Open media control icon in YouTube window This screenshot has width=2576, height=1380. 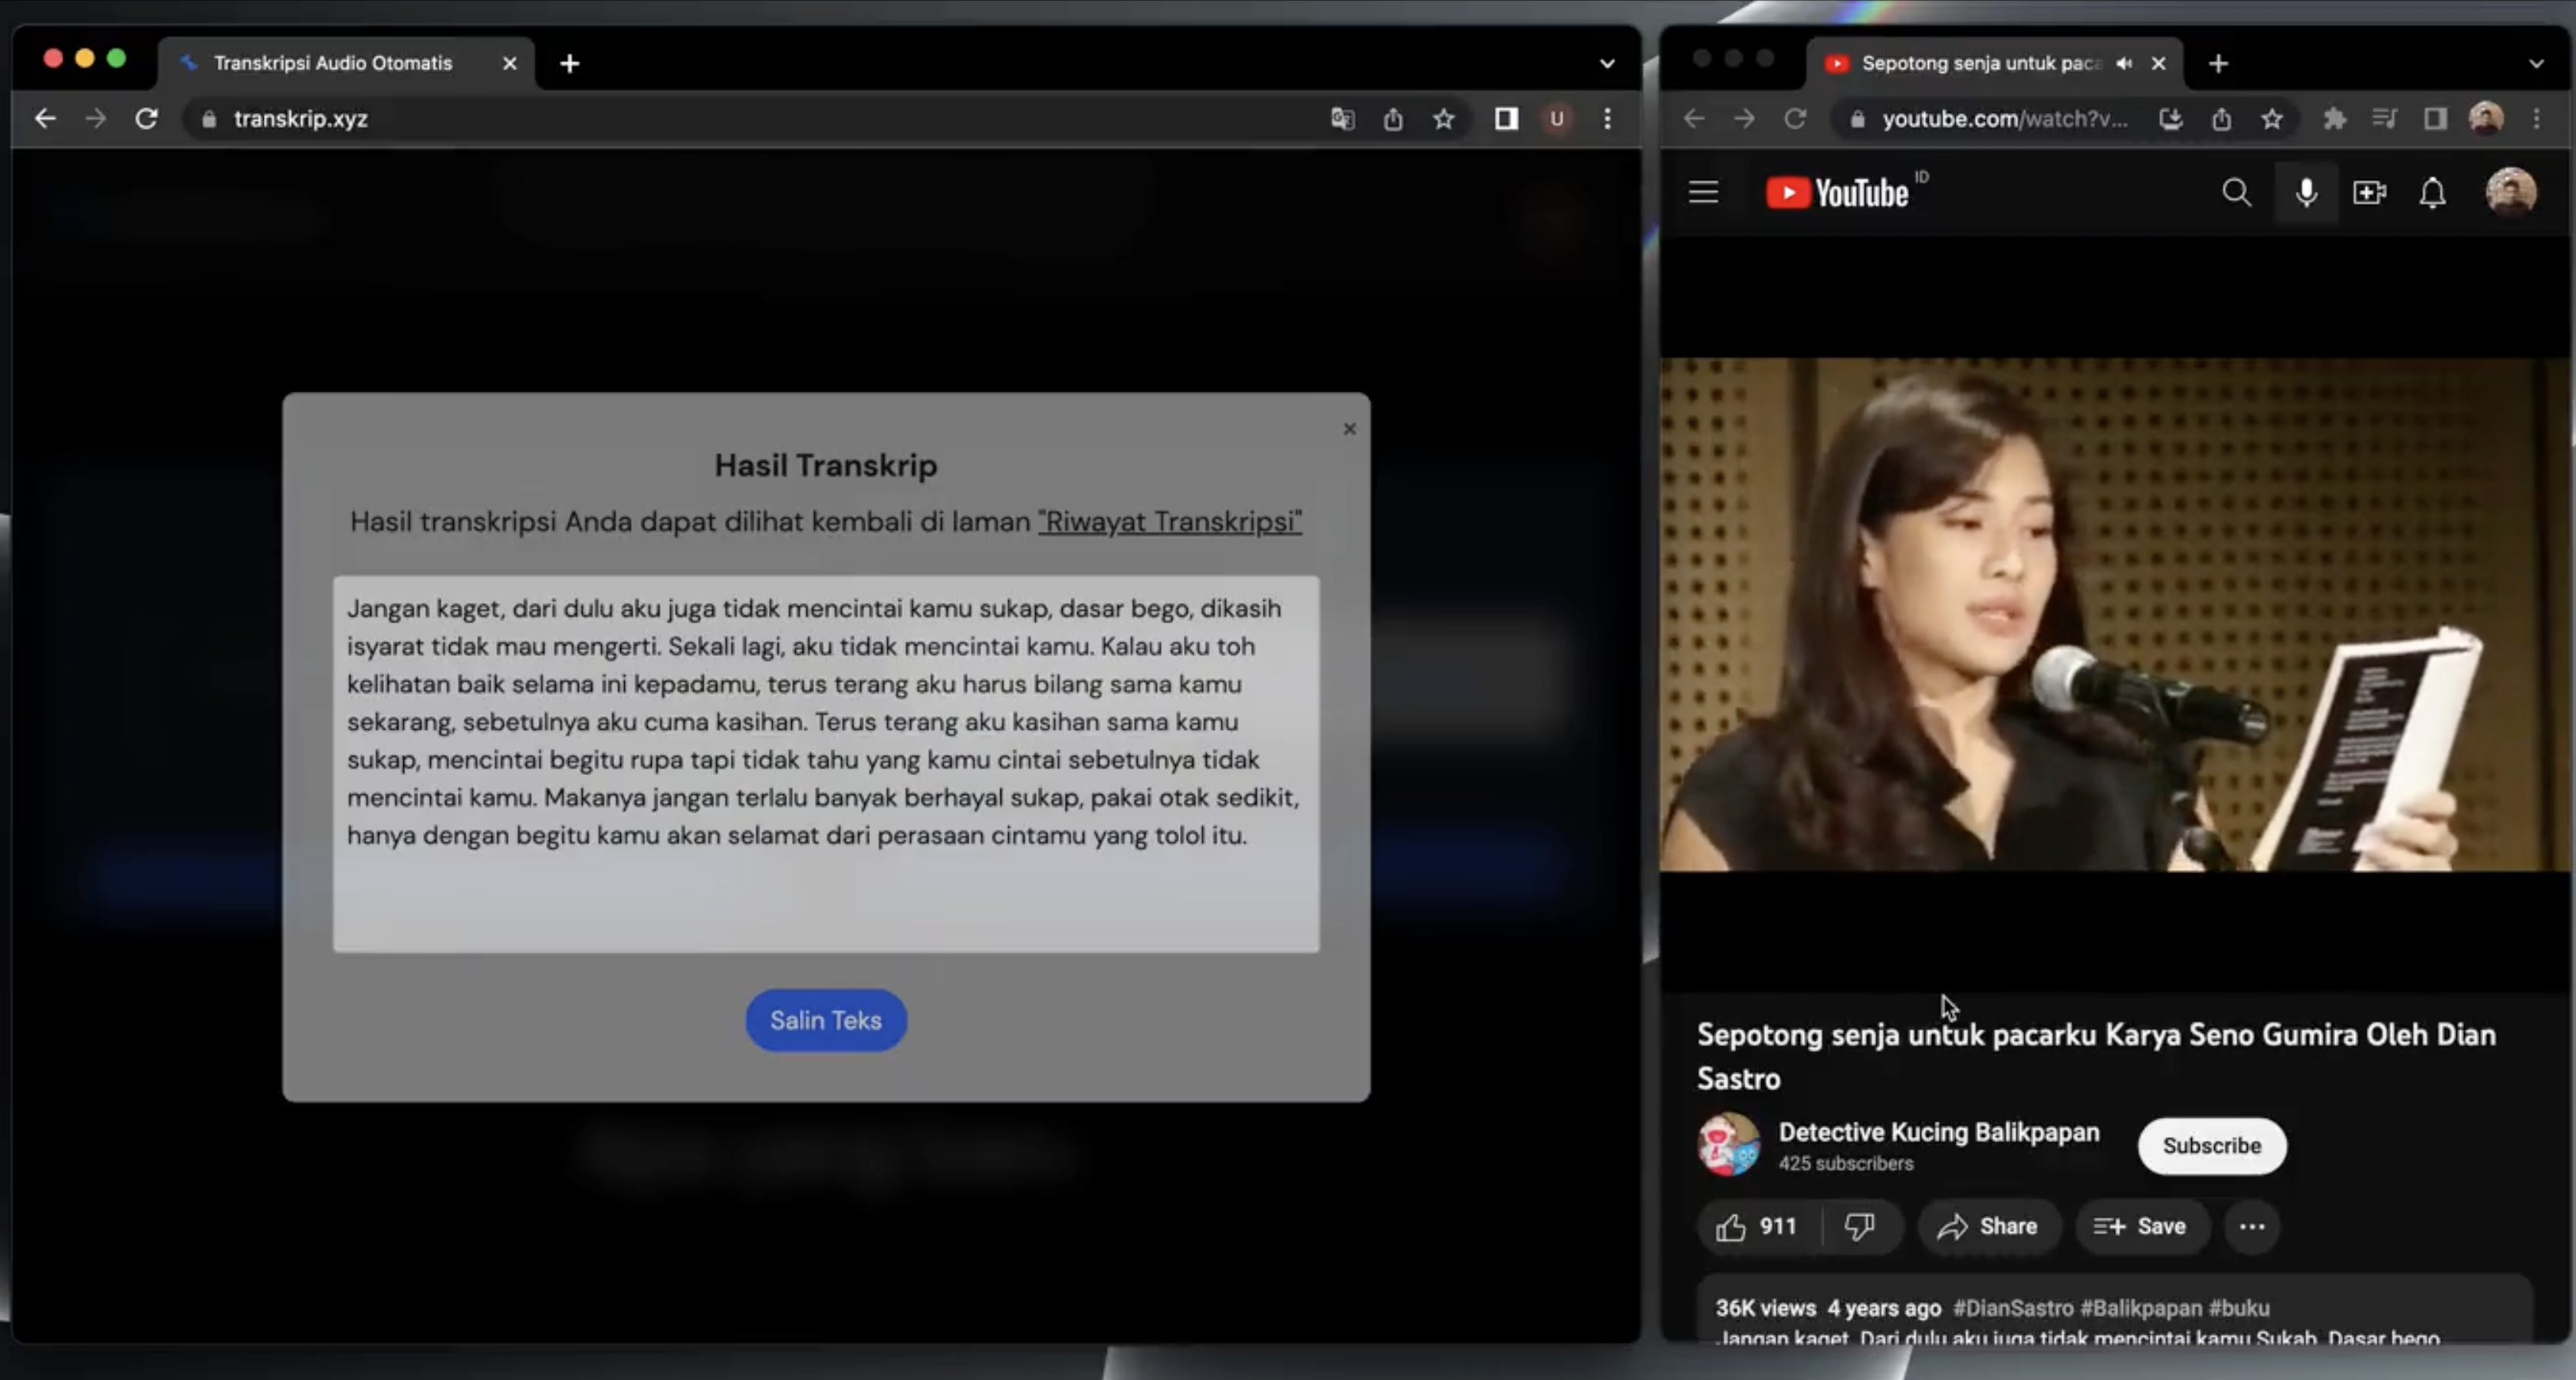(x=2384, y=119)
